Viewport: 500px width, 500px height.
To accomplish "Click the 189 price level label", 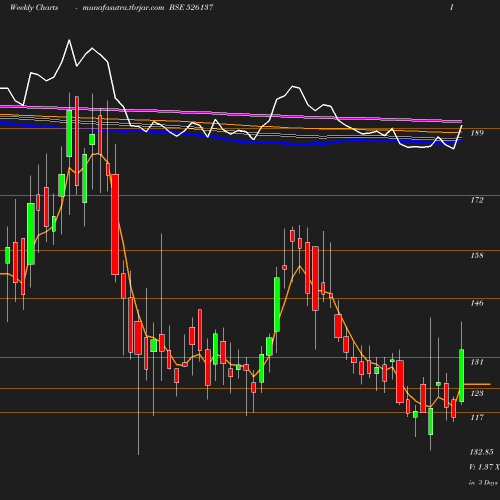I will coord(477,133).
